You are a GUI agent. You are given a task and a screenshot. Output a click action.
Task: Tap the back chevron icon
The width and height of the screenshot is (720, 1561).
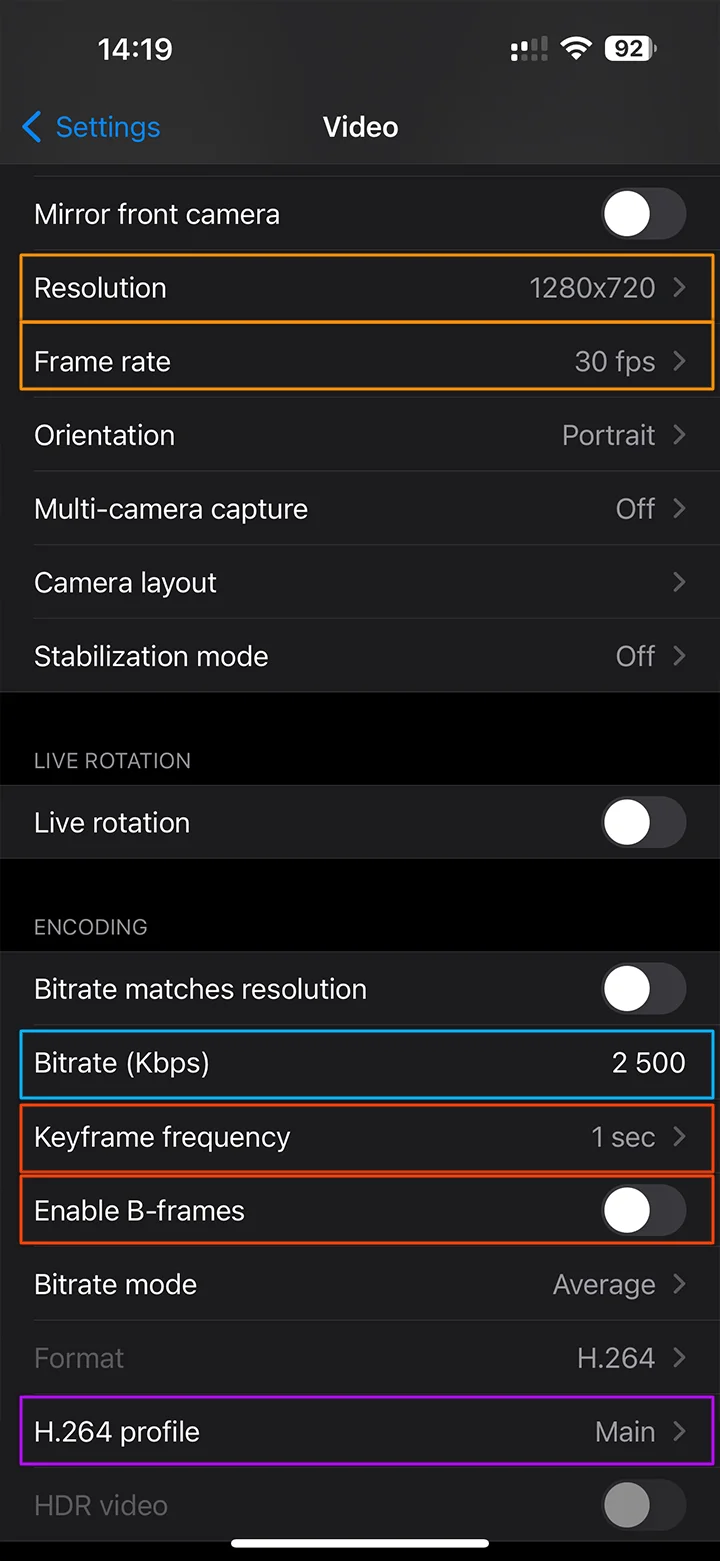coord(32,127)
